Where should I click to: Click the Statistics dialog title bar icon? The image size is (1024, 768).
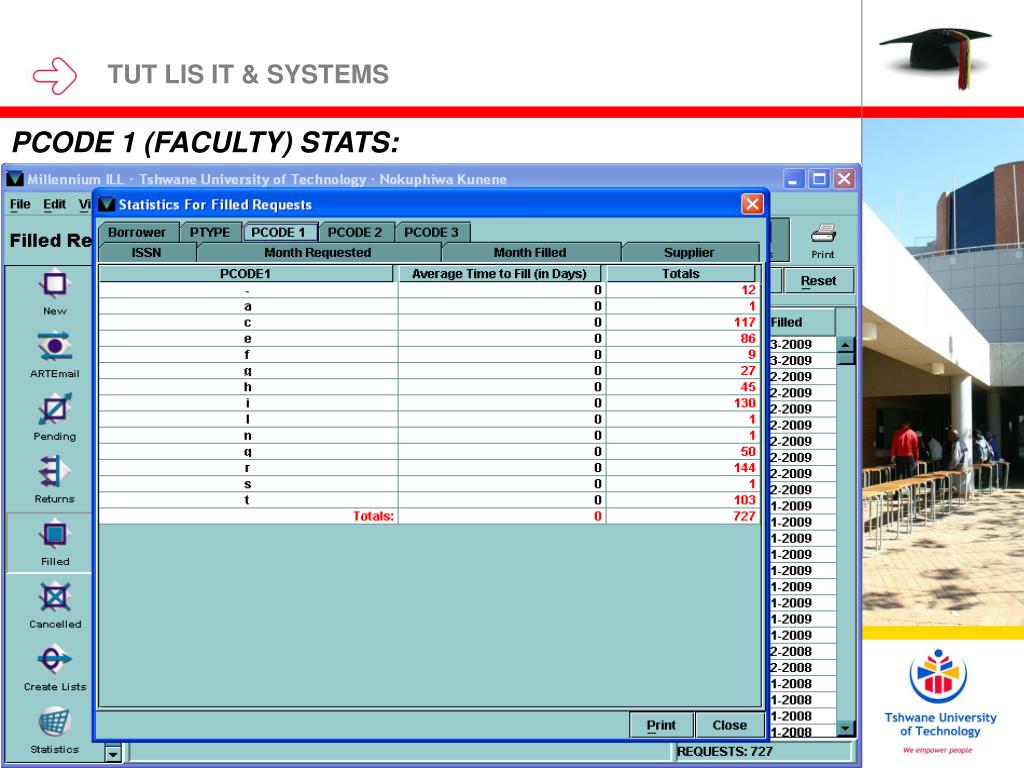click(106, 204)
